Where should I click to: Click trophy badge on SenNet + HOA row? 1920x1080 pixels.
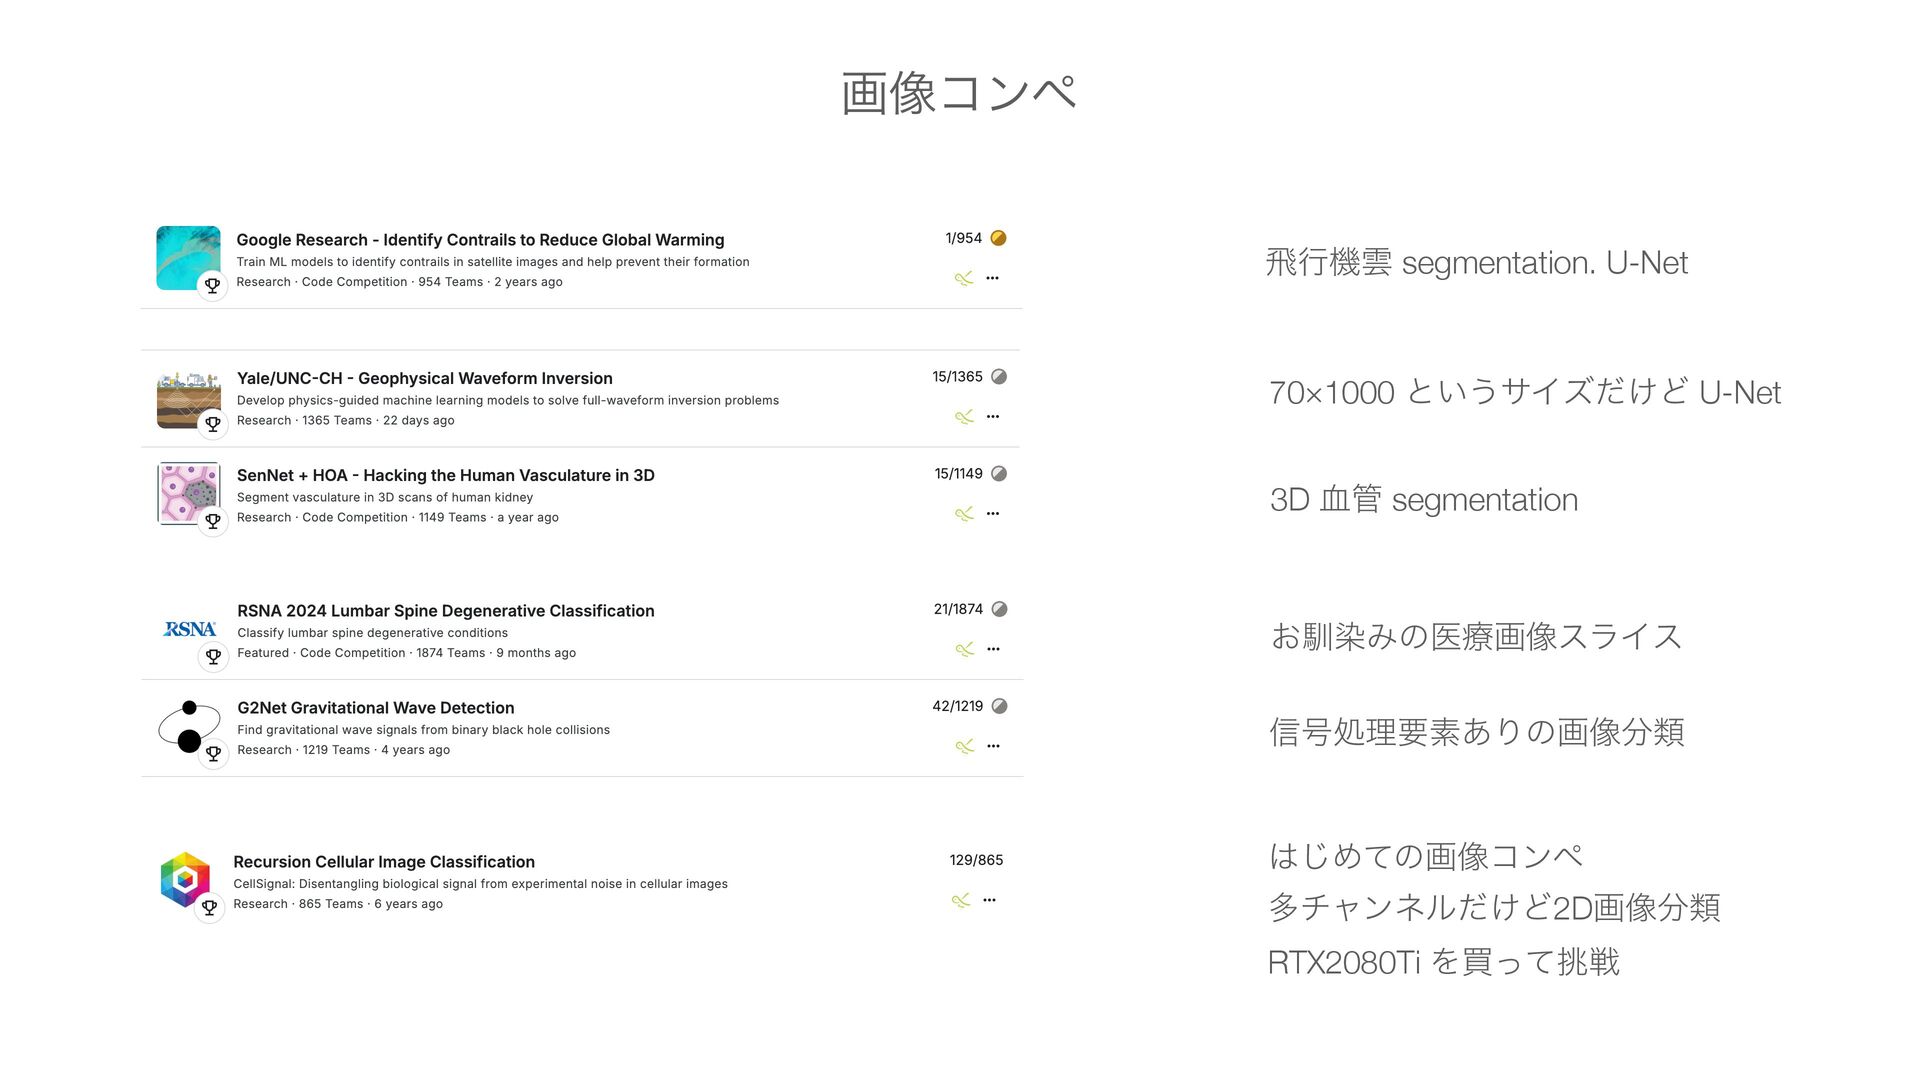(213, 521)
